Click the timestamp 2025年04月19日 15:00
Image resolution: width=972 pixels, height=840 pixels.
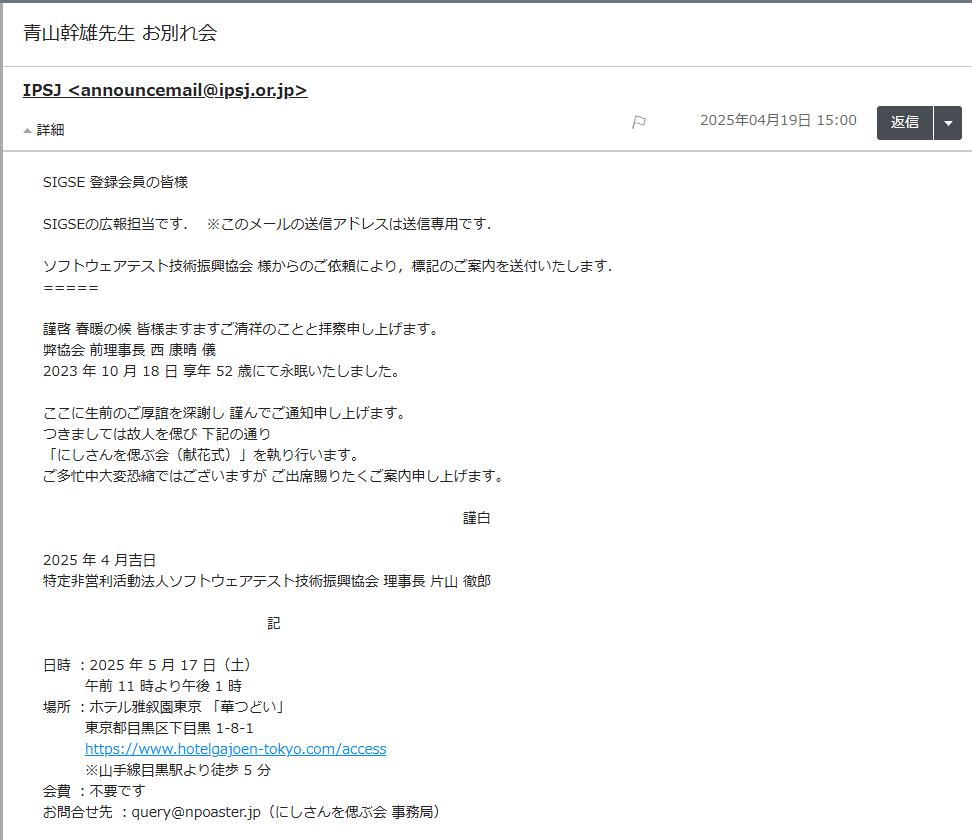[778, 120]
